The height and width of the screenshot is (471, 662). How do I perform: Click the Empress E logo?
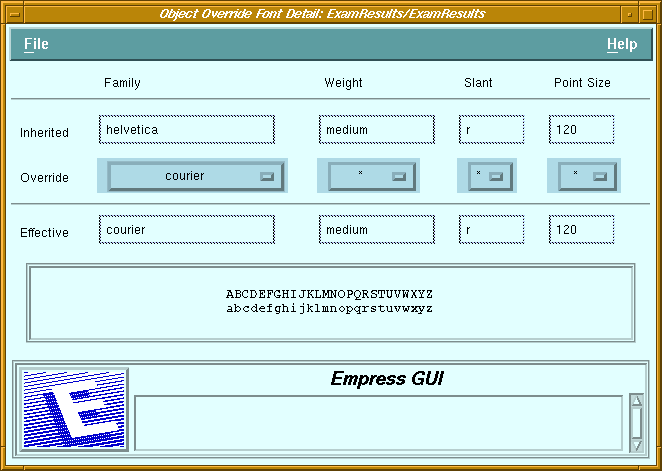point(74,409)
